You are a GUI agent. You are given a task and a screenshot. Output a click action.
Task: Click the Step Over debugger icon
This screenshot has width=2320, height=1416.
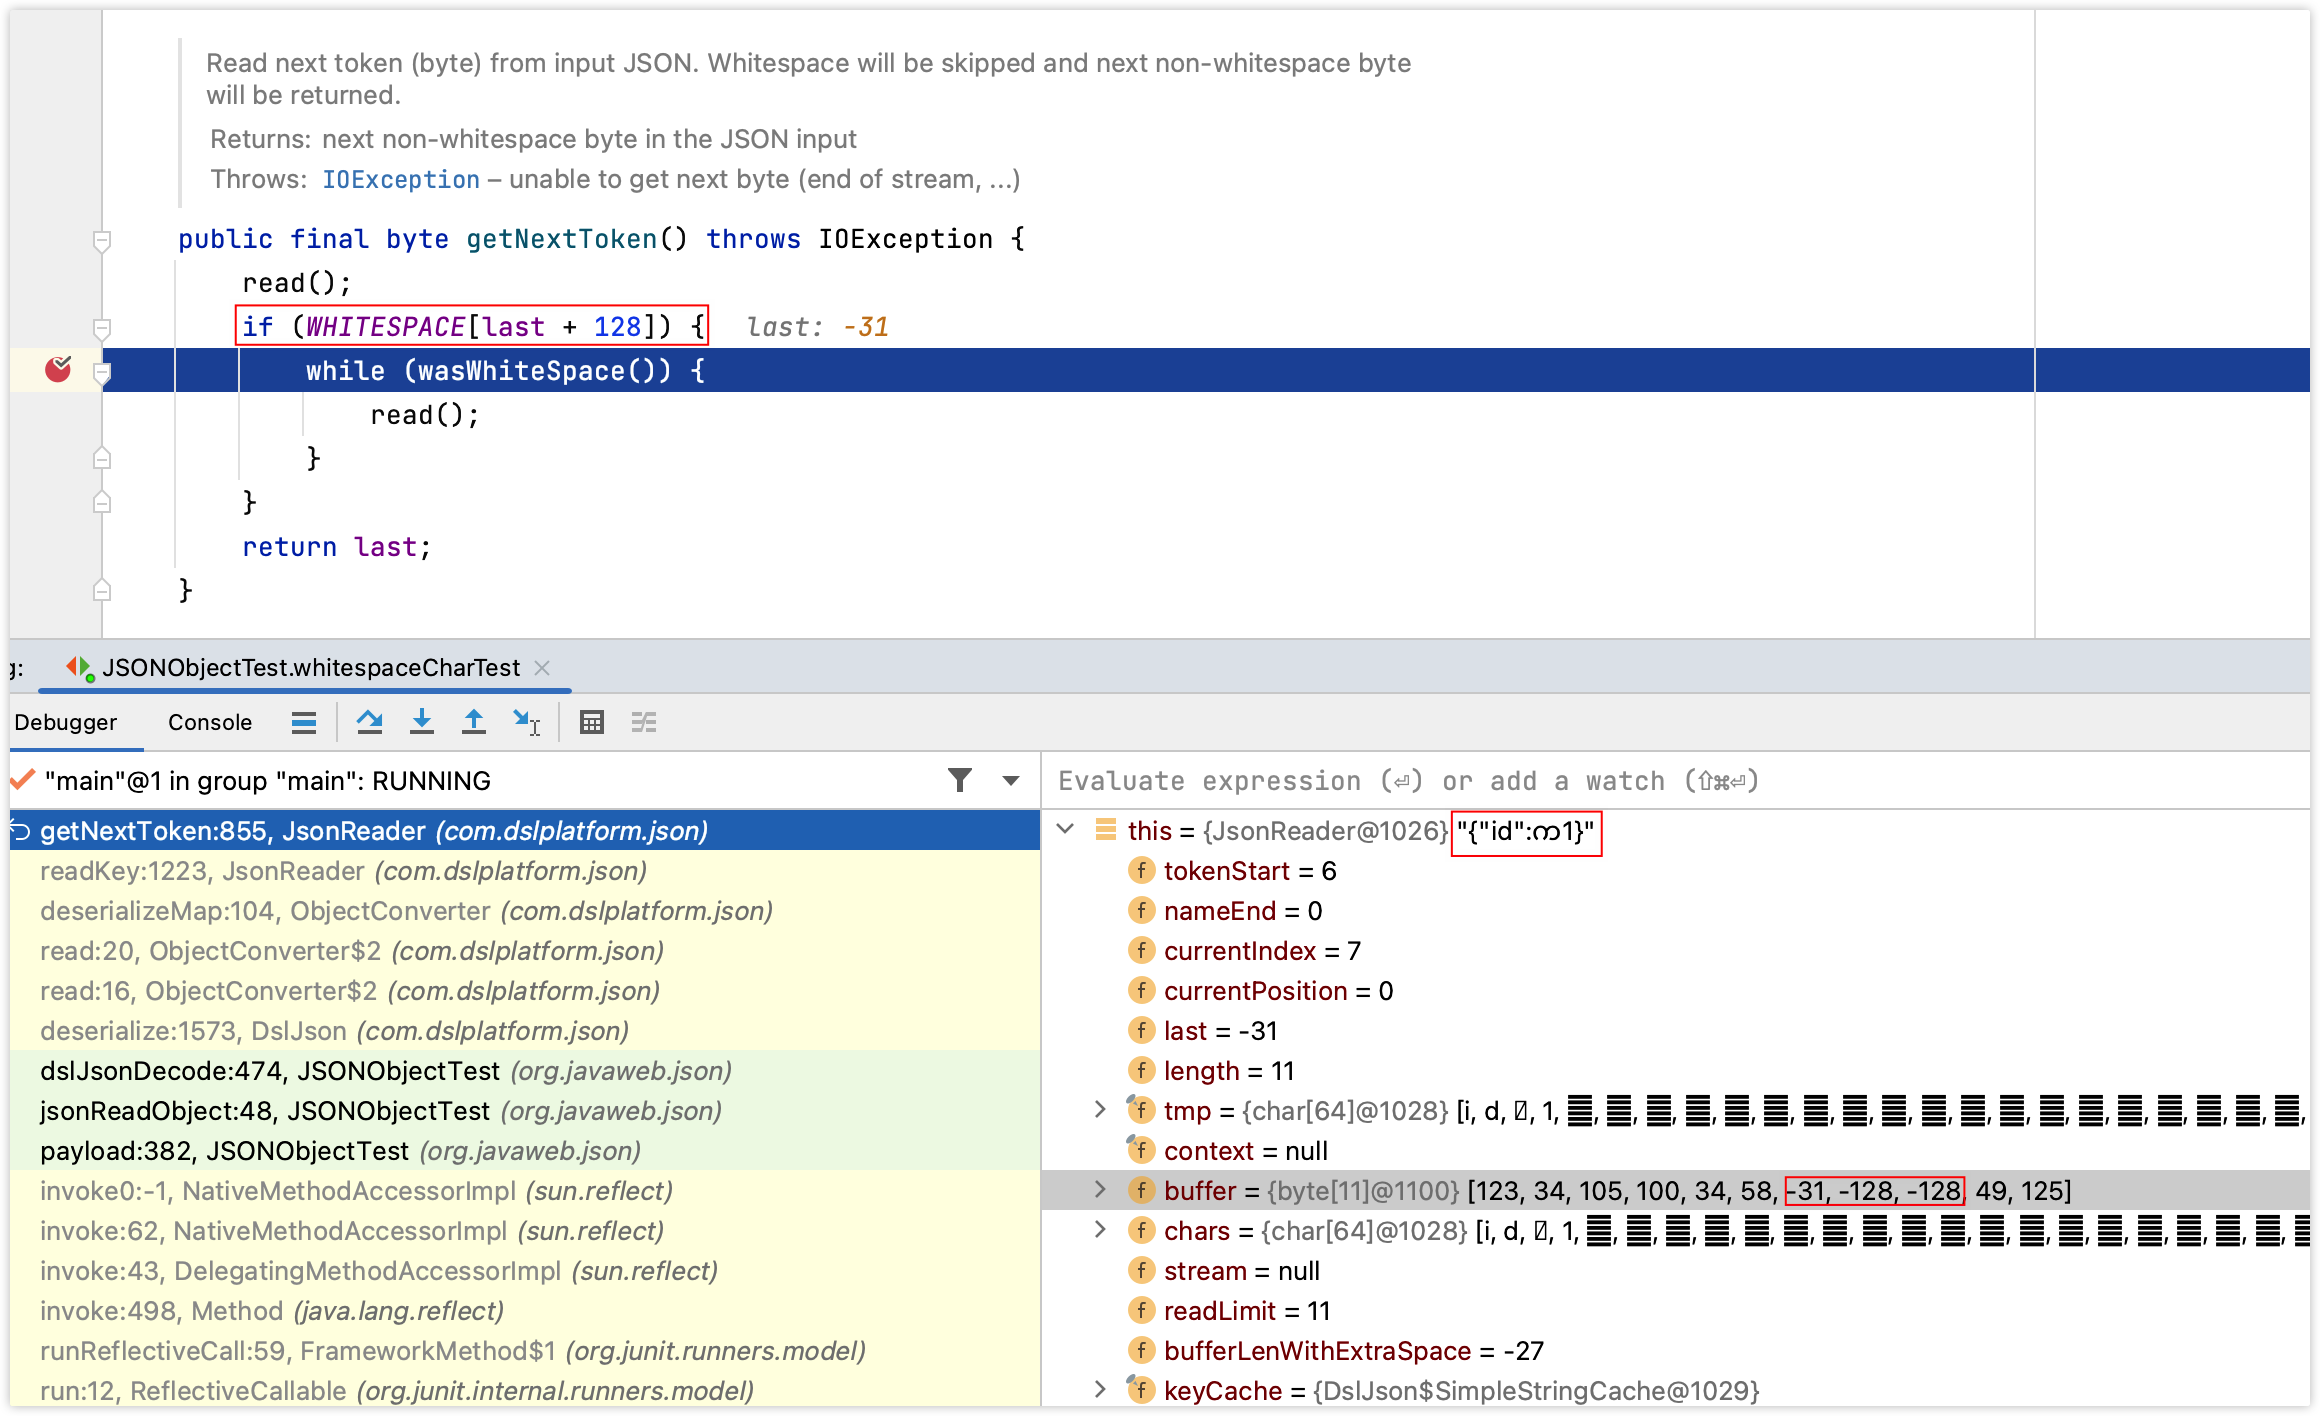tap(370, 722)
